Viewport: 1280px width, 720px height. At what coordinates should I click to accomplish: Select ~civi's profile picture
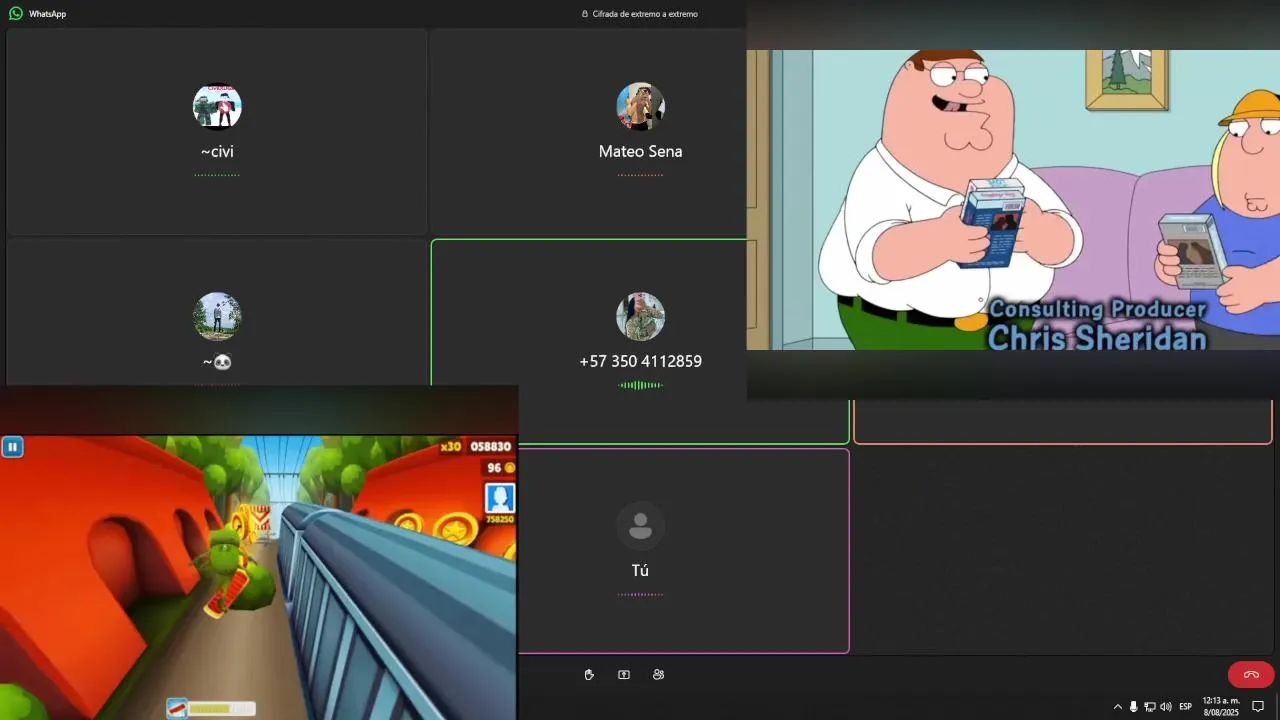(217, 106)
